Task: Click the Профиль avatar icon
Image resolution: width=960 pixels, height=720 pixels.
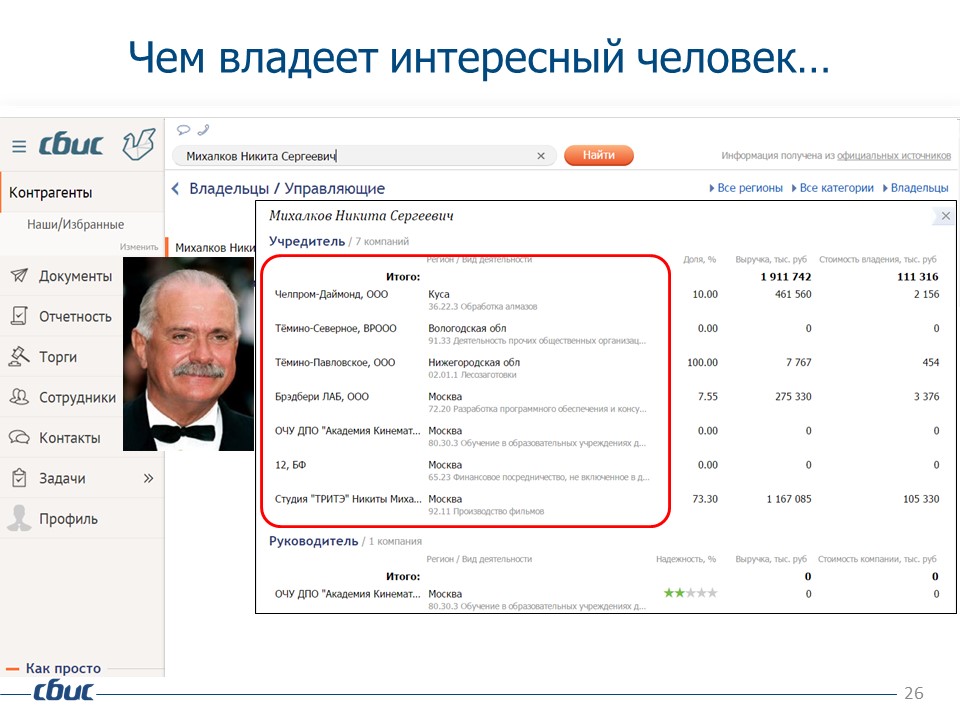Action: coord(19,518)
